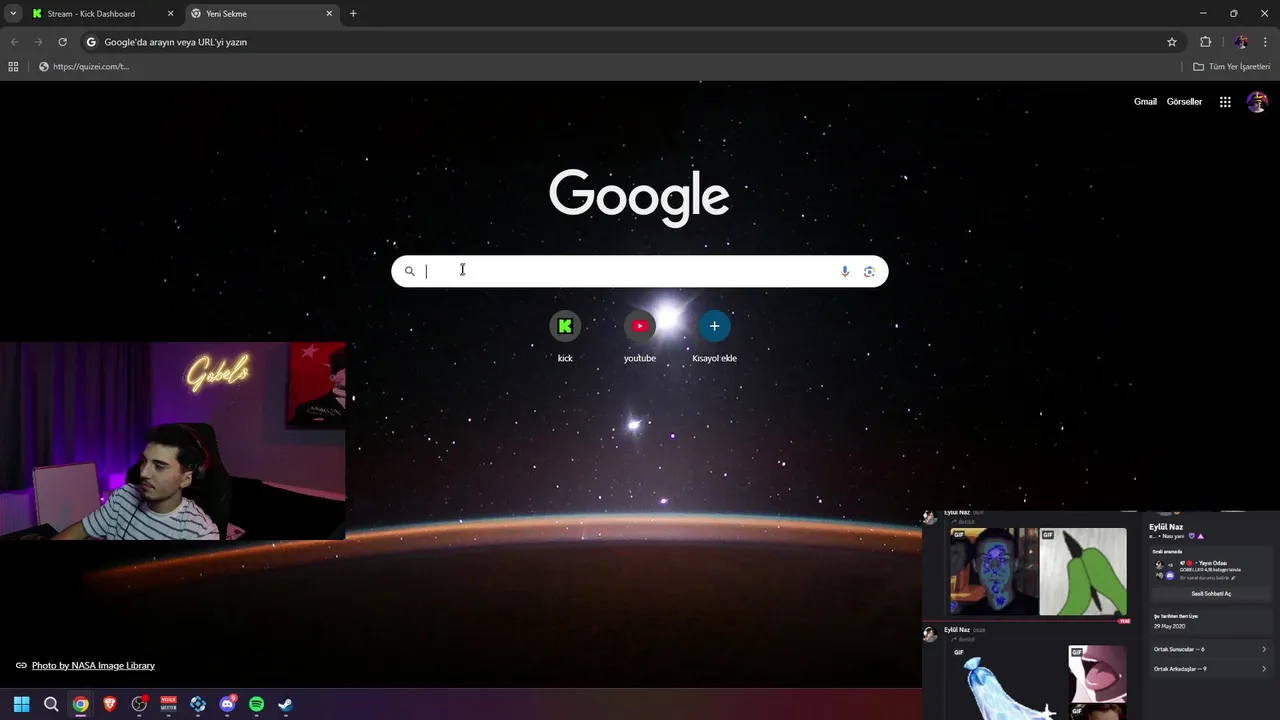1280x720 pixels.
Task: Open the Chrome extensions puzzle icon
Action: (1205, 42)
